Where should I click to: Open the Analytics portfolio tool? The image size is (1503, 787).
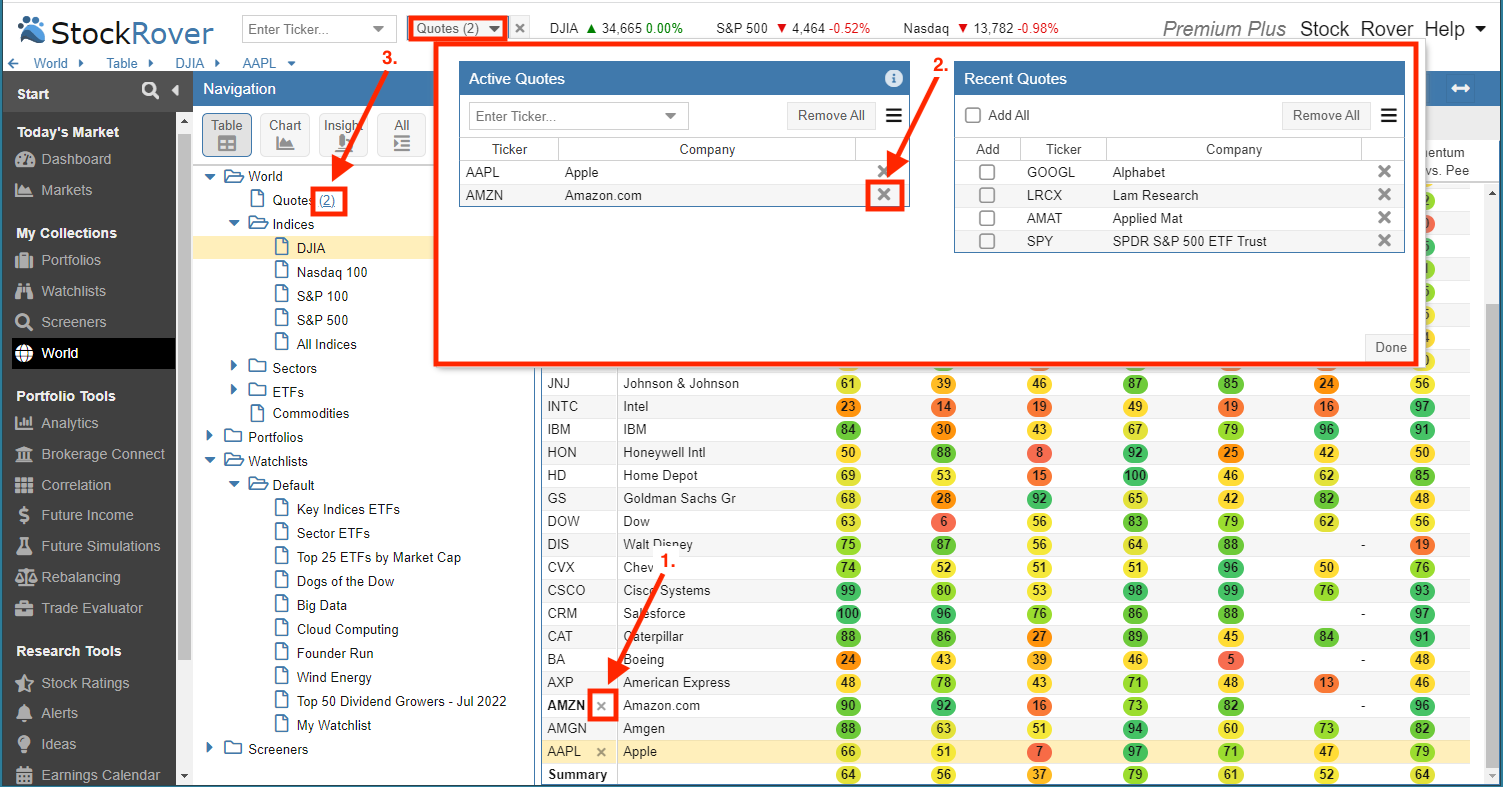click(69, 423)
